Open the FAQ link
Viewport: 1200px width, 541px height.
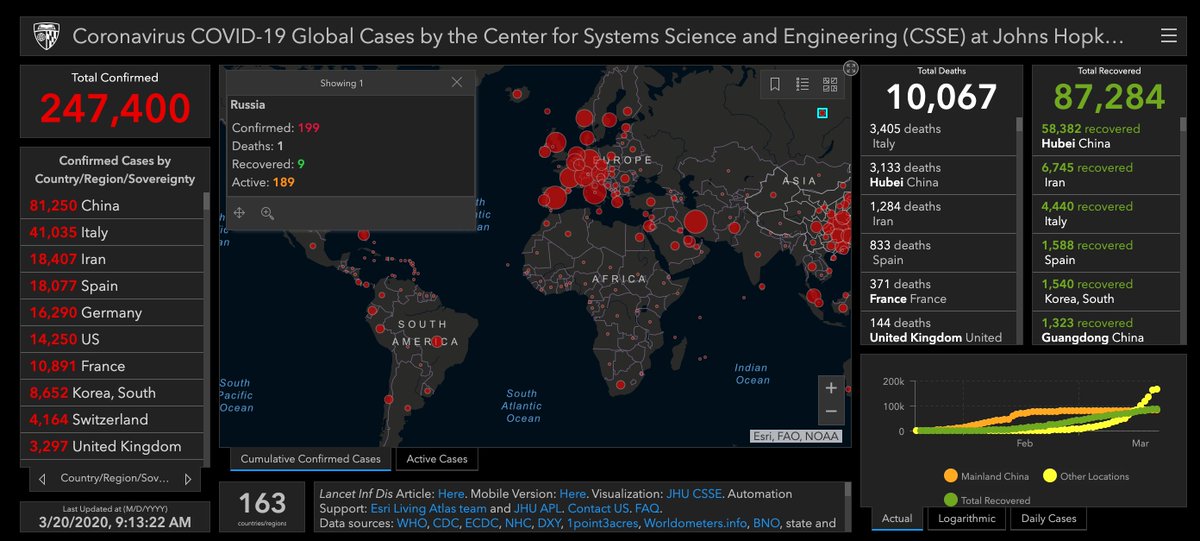pos(646,508)
